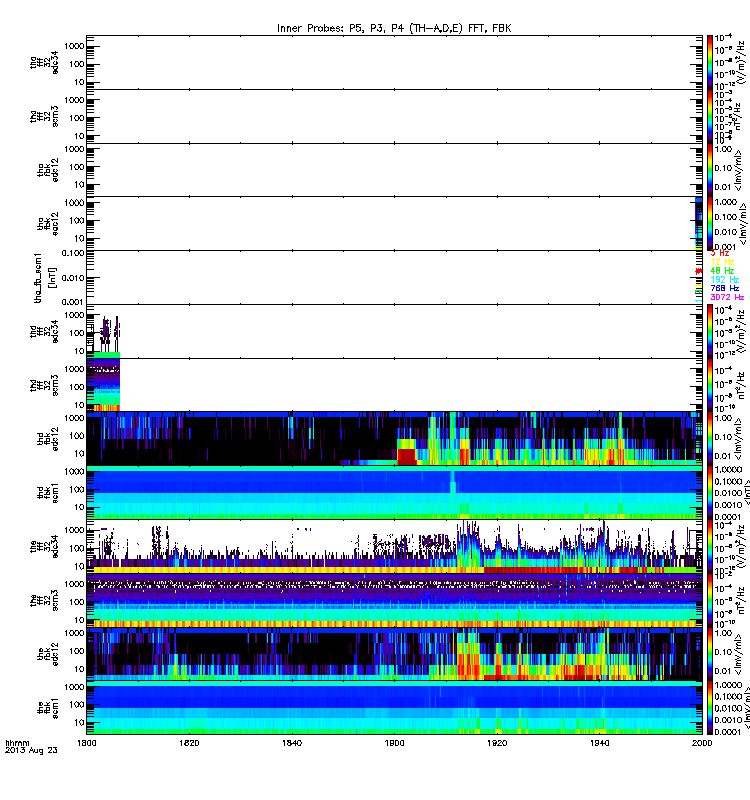Click the "hhmm" axis unit label
The image size is (750, 800).
pos(17,743)
